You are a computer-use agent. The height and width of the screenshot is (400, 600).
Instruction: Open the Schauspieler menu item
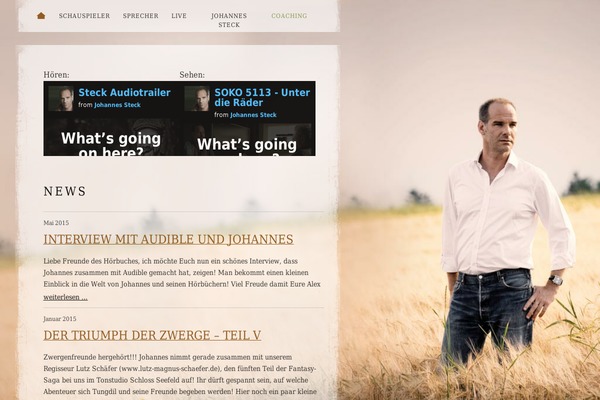84,16
